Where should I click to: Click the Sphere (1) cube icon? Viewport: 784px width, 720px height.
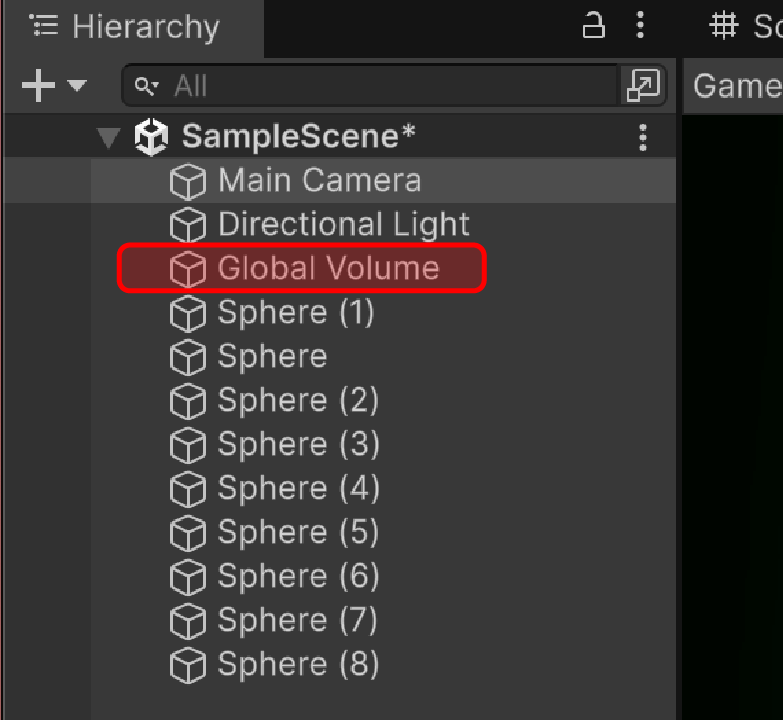(x=188, y=313)
